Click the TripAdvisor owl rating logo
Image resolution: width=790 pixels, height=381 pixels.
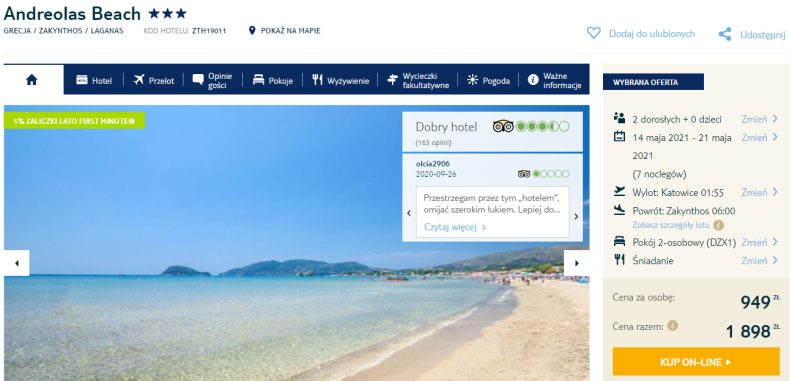point(503,126)
